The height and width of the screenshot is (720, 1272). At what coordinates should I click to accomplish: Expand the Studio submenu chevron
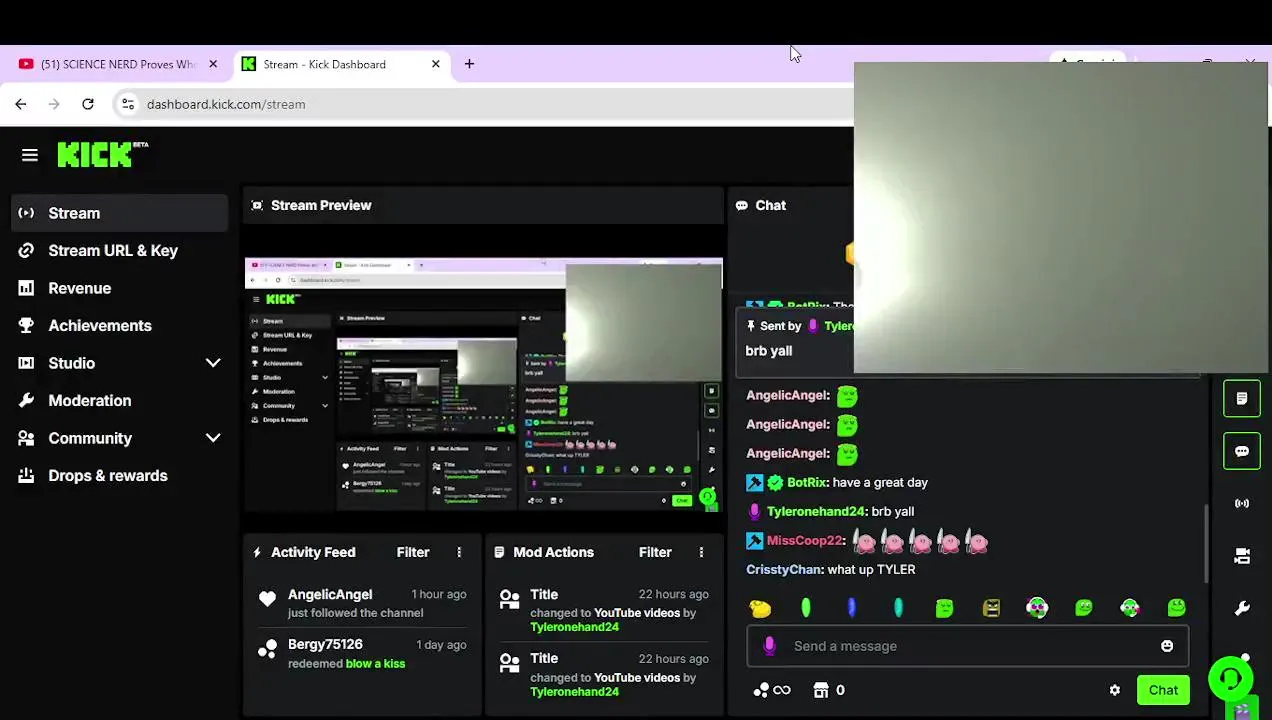[x=213, y=363]
